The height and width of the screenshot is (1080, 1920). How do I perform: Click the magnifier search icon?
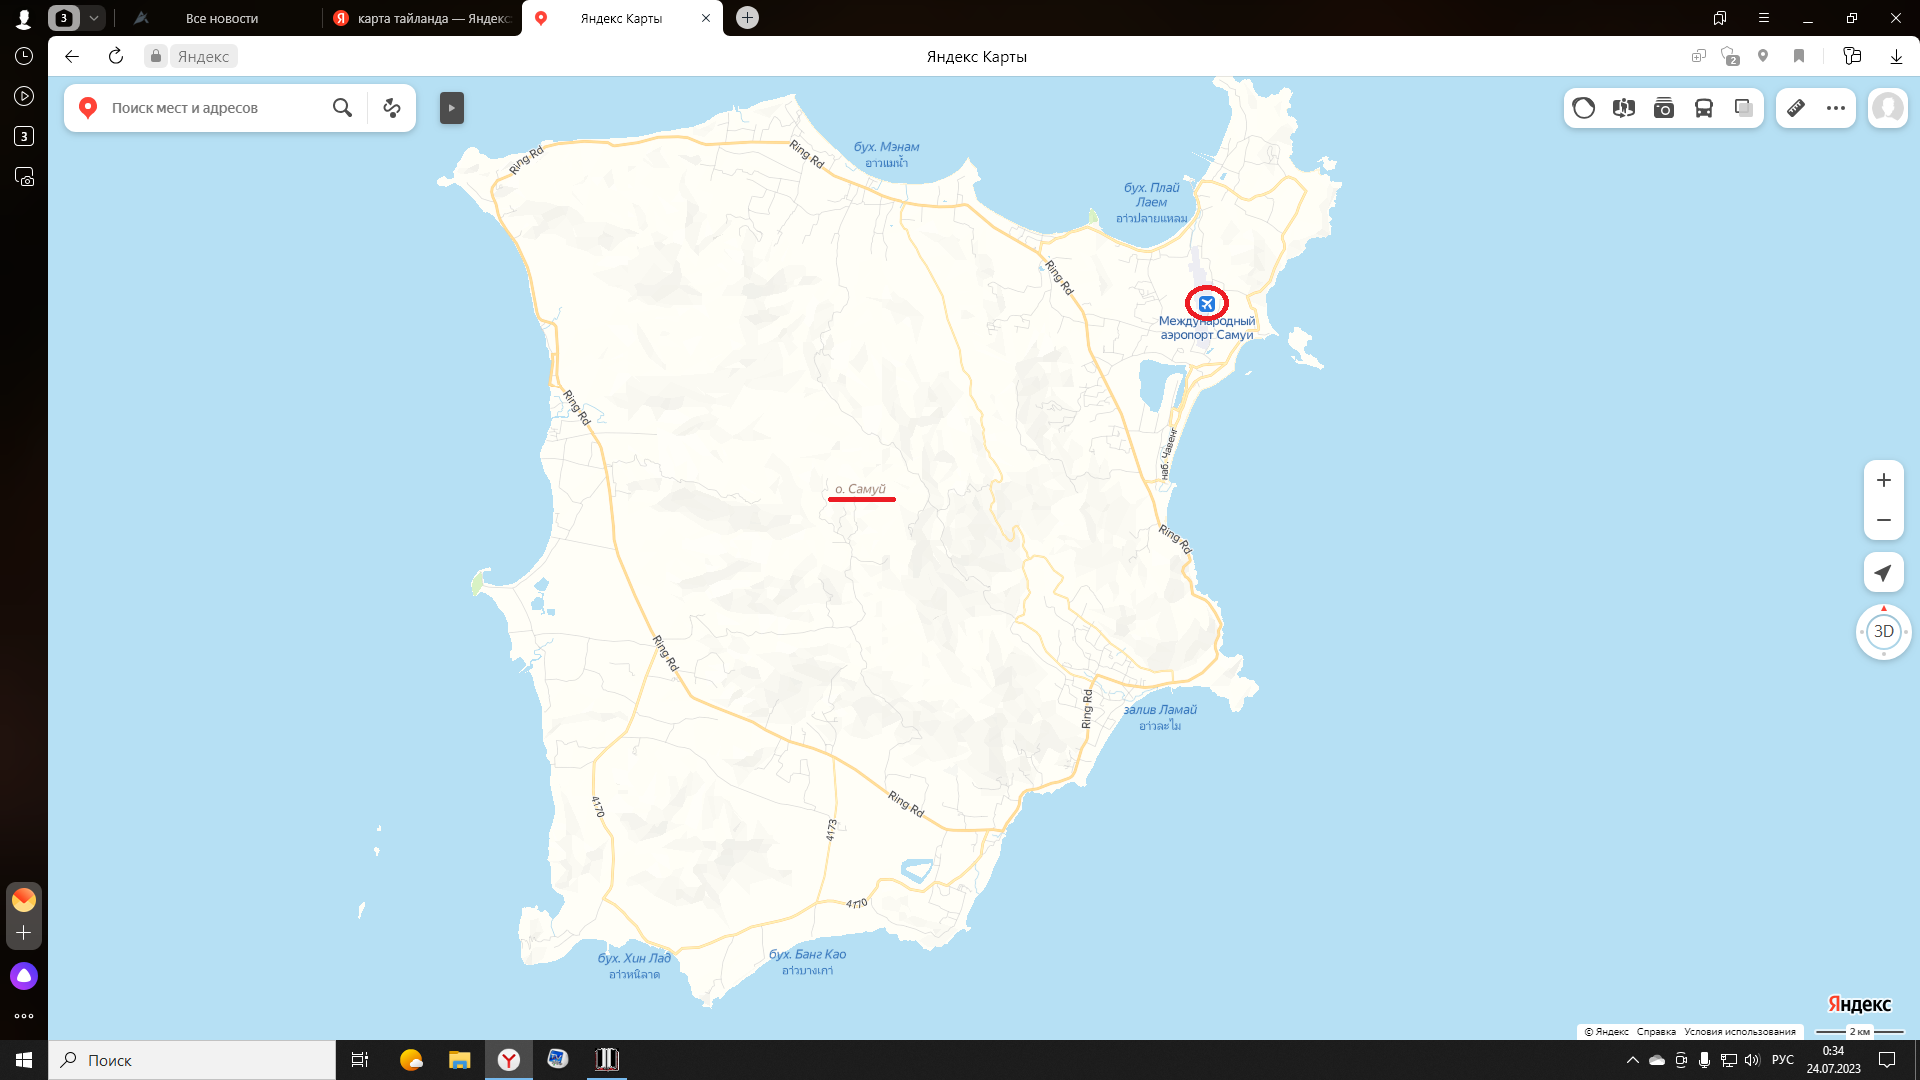pyautogui.click(x=342, y=108)
